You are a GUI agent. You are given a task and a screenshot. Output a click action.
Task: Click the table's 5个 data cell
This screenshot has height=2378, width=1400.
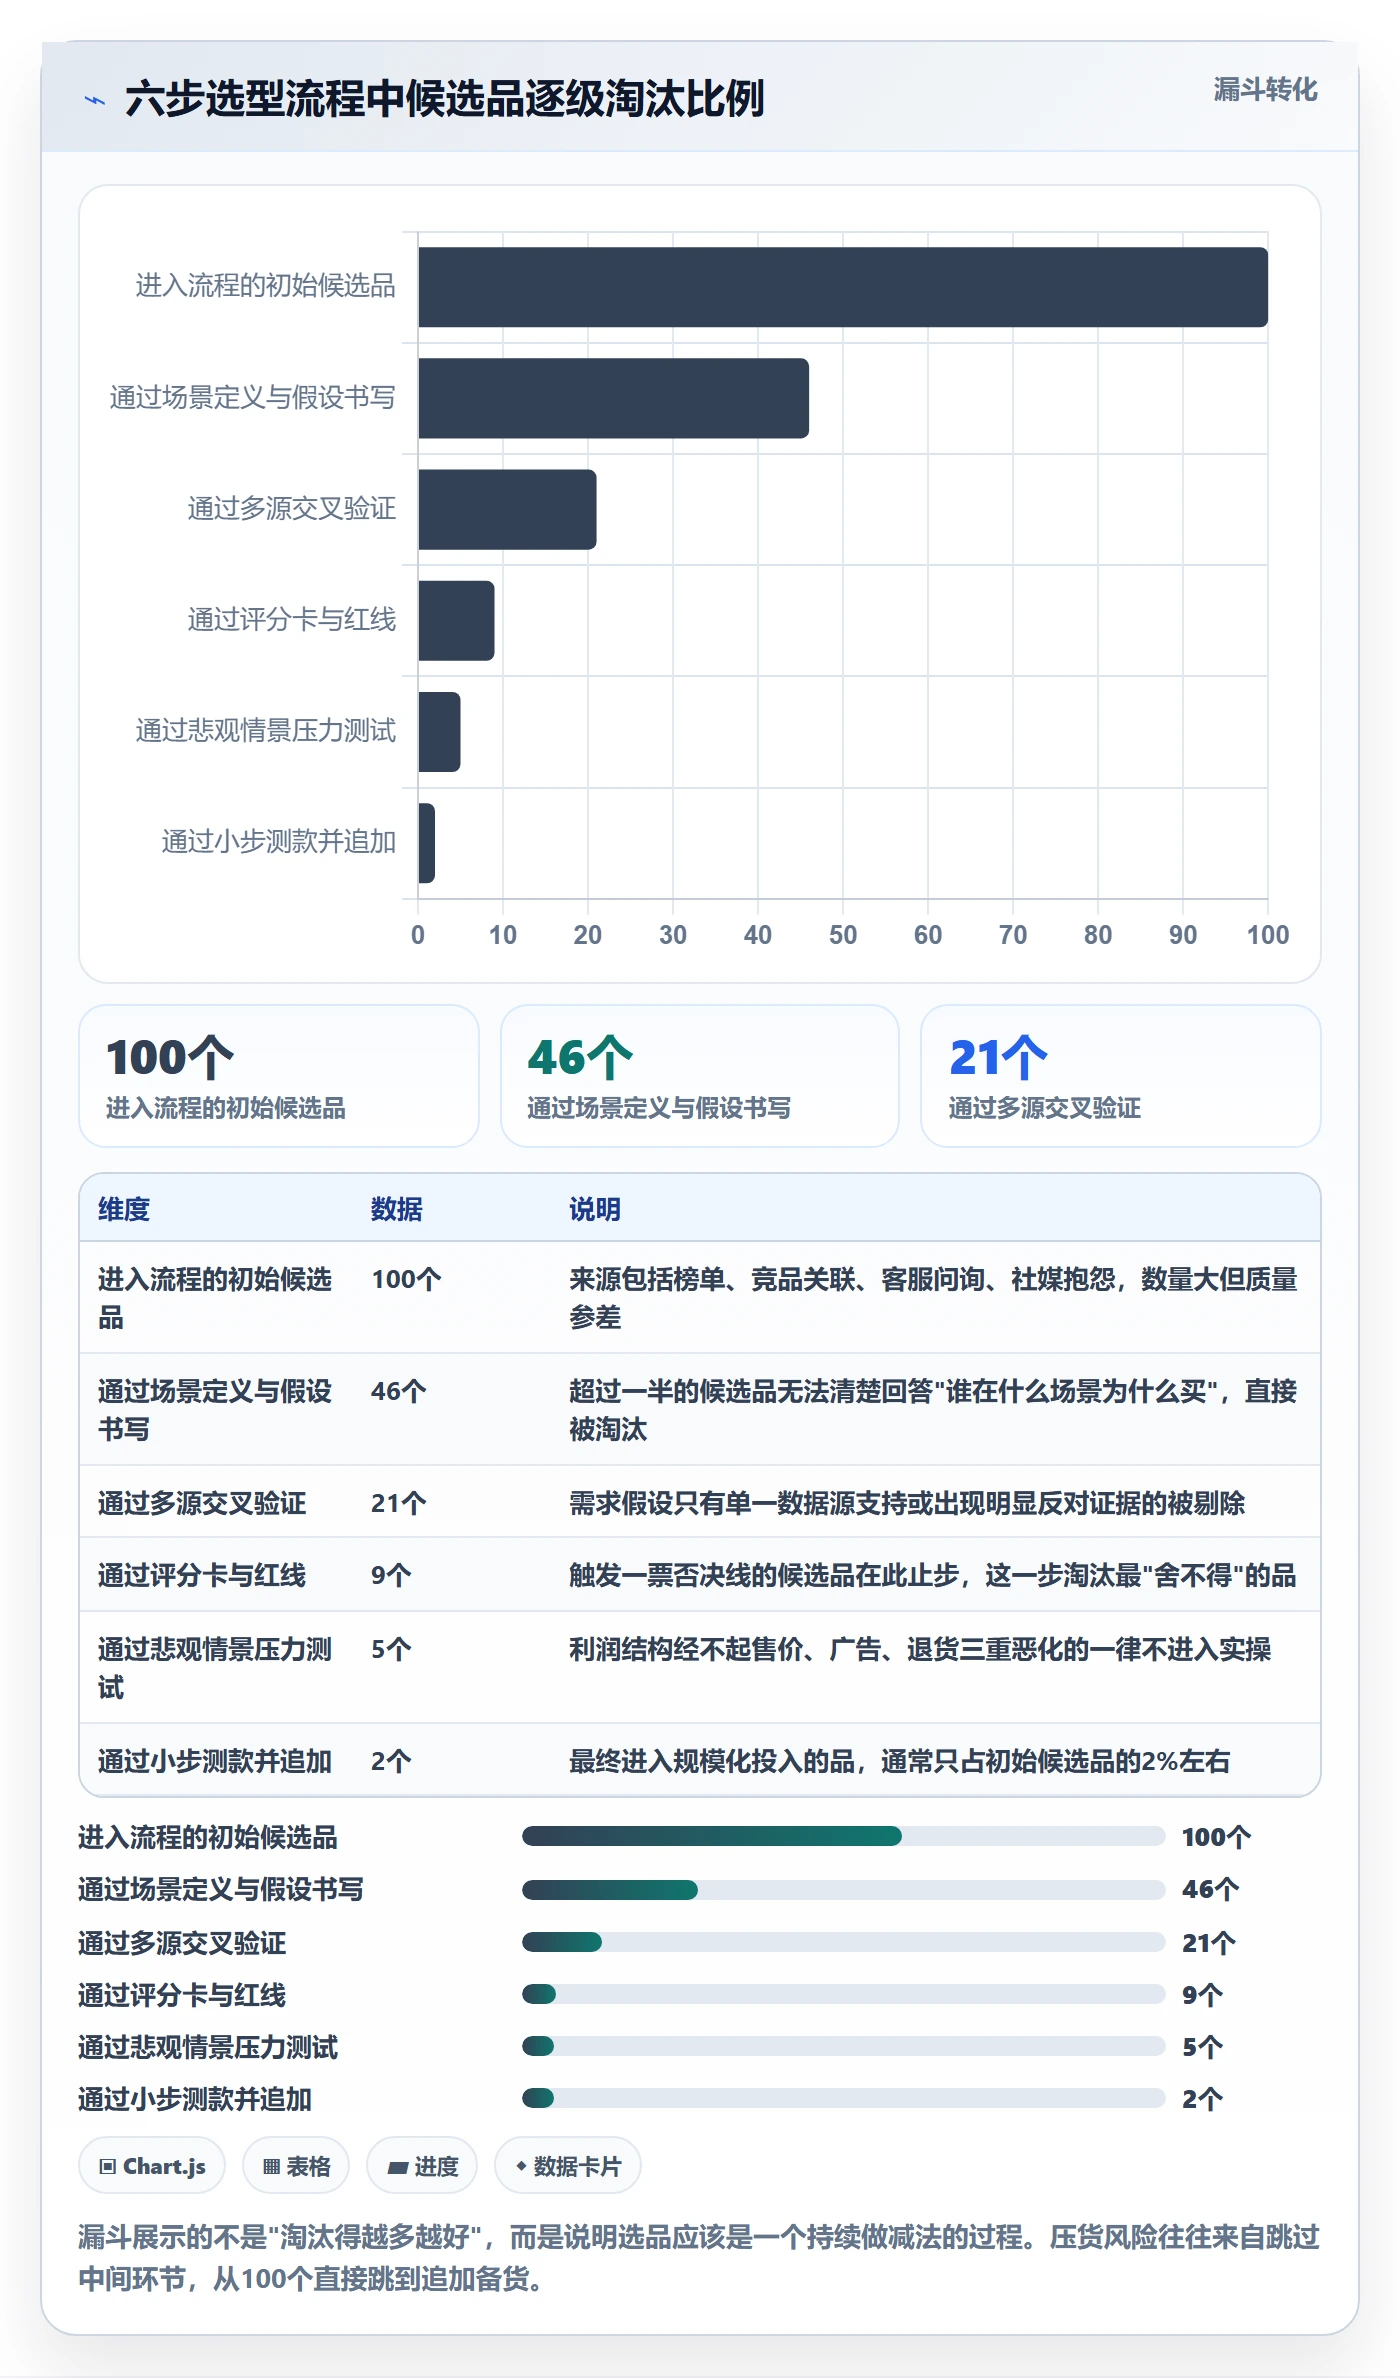[391, 1649]
